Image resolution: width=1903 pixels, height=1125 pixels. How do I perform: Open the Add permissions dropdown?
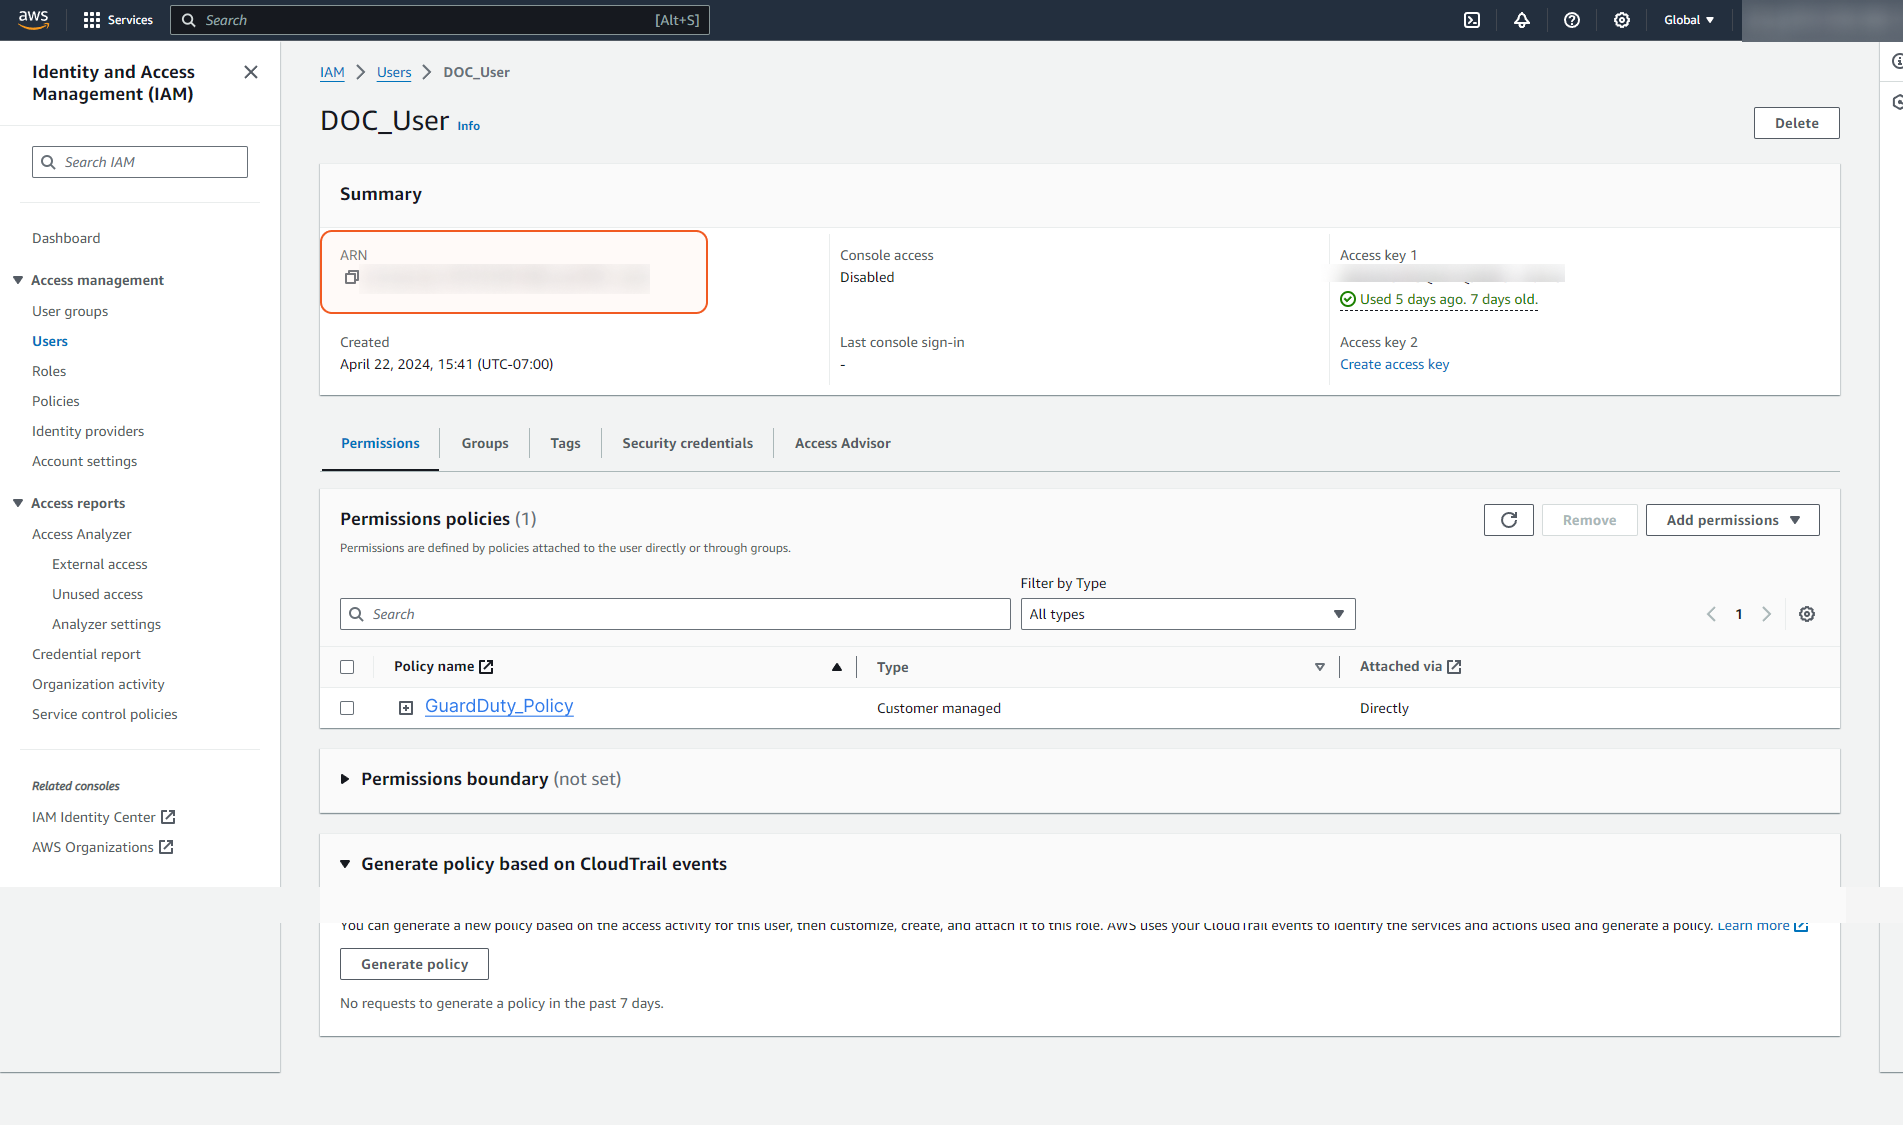[x=1732, y=520]
